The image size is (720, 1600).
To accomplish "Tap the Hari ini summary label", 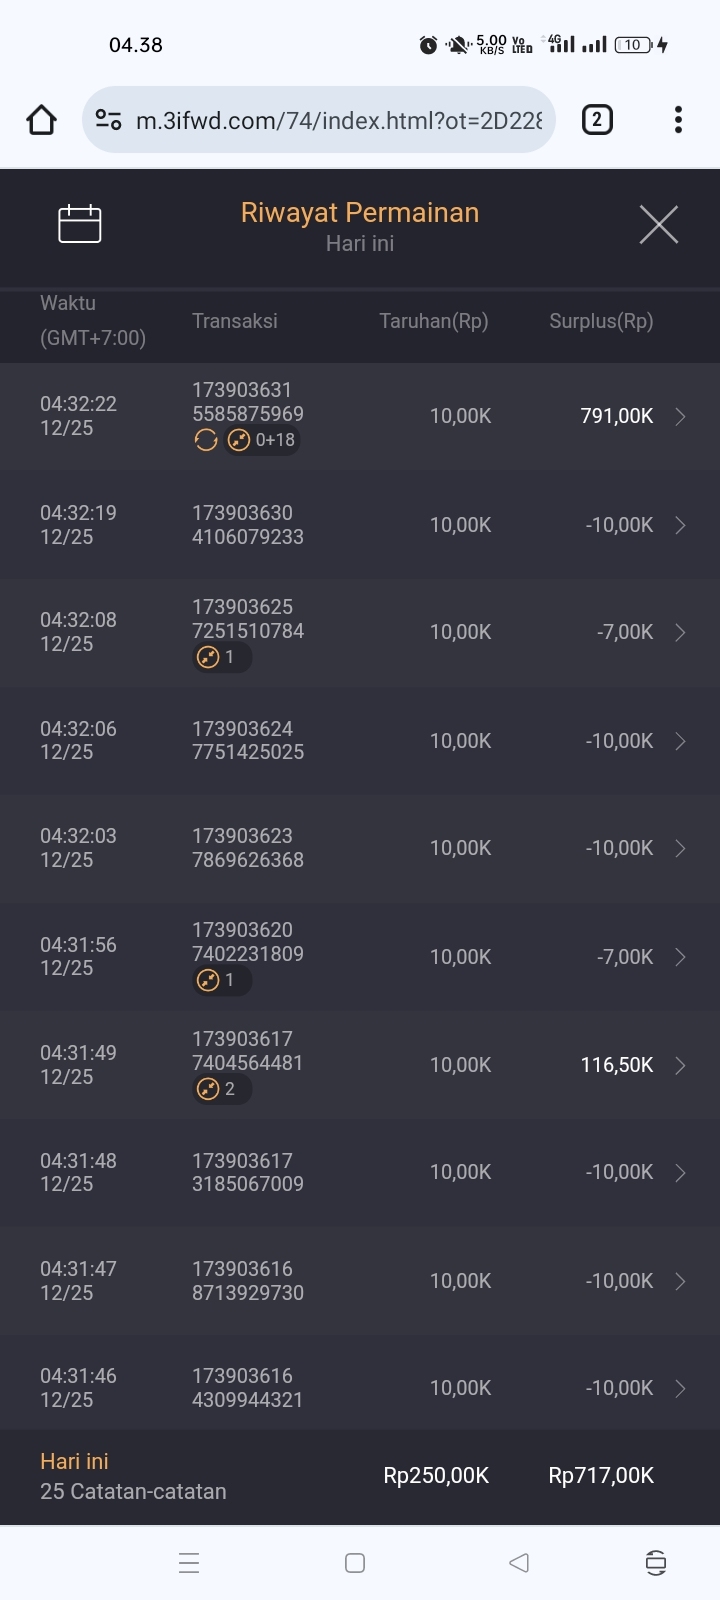I will tap(74, 1461).
